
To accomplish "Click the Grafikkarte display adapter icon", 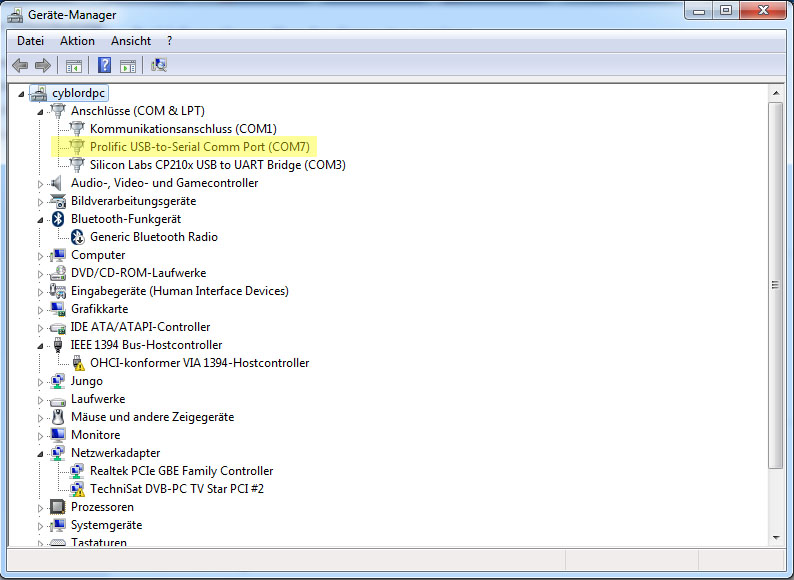I will point(58,309).
